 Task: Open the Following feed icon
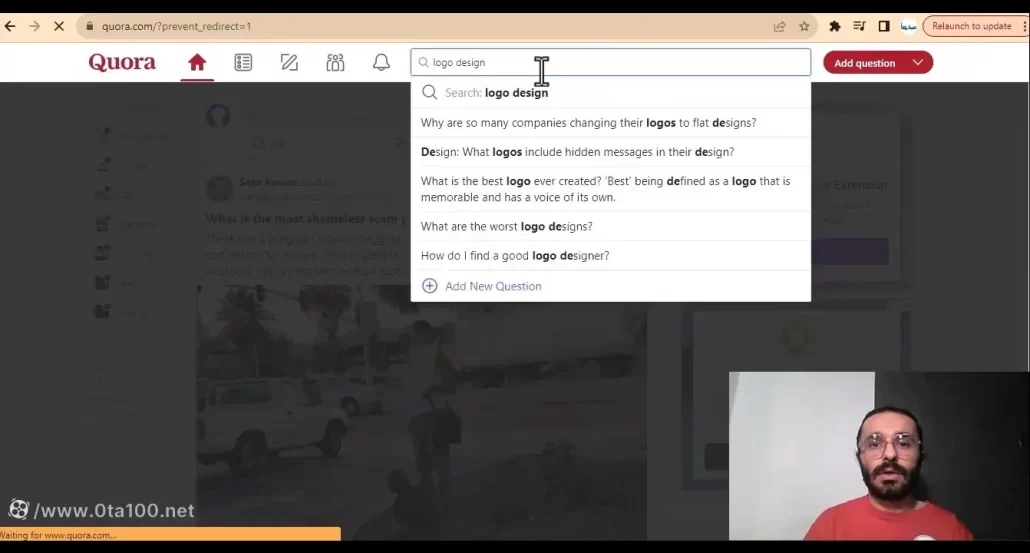[x=243, y=63]
